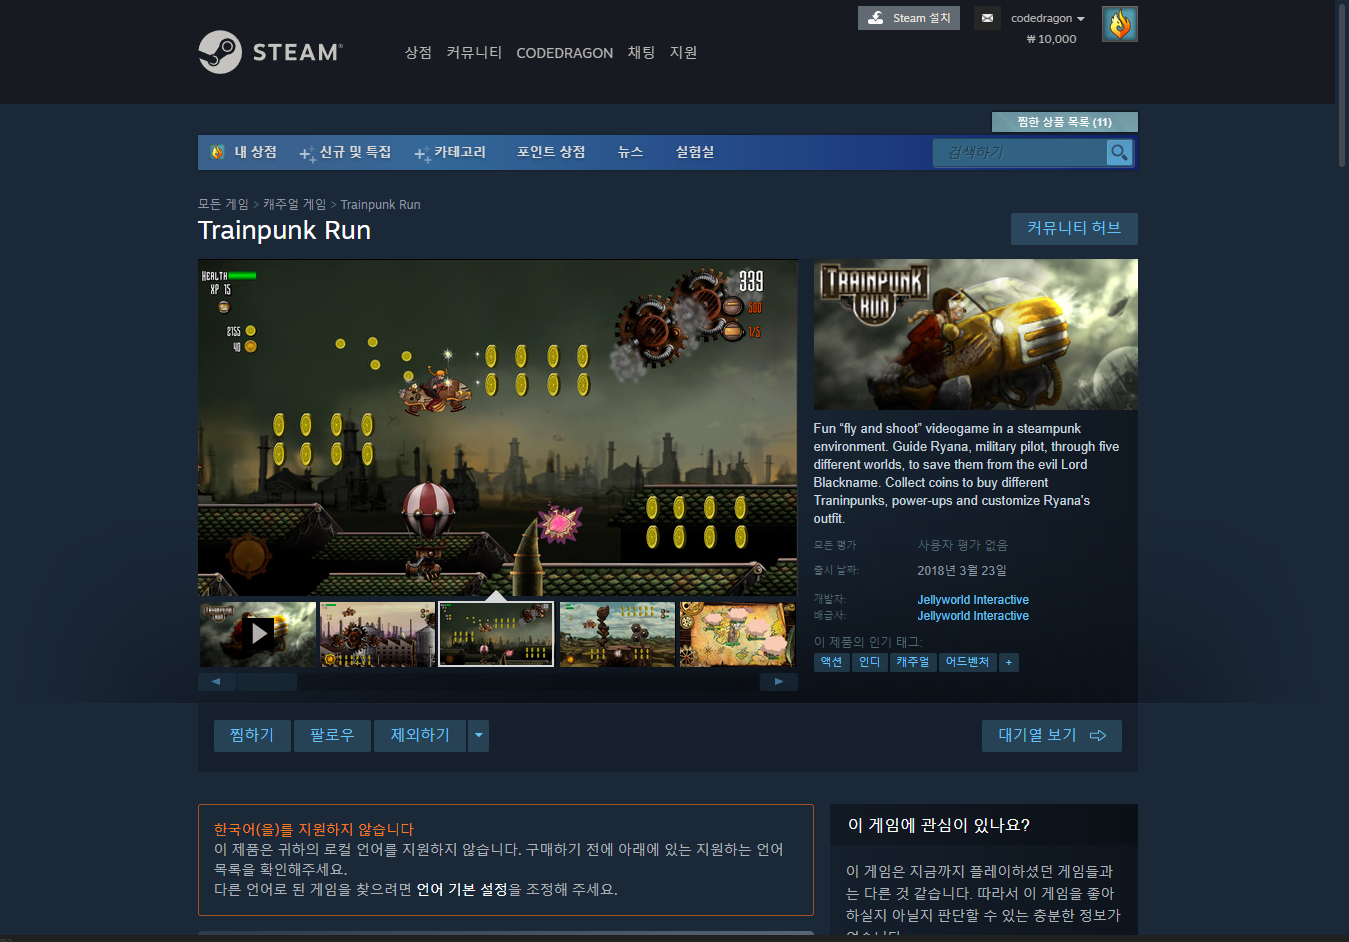1349x942 pixels.
Task: Open the 언어 기본 설정 link
Action: [x=462, y=889]
